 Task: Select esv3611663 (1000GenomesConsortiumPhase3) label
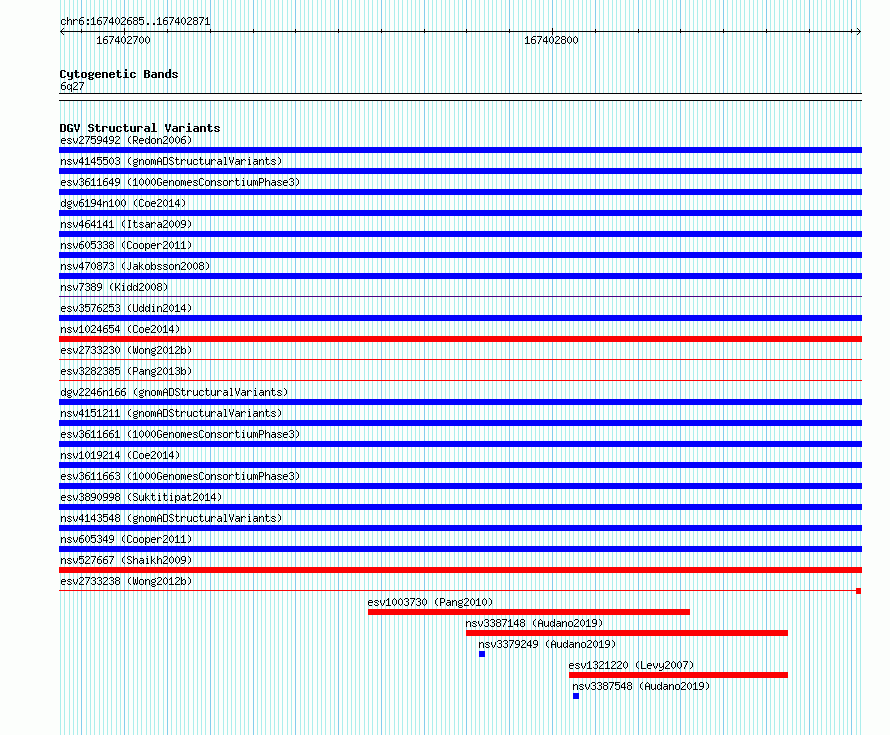(x=180, y=476)
